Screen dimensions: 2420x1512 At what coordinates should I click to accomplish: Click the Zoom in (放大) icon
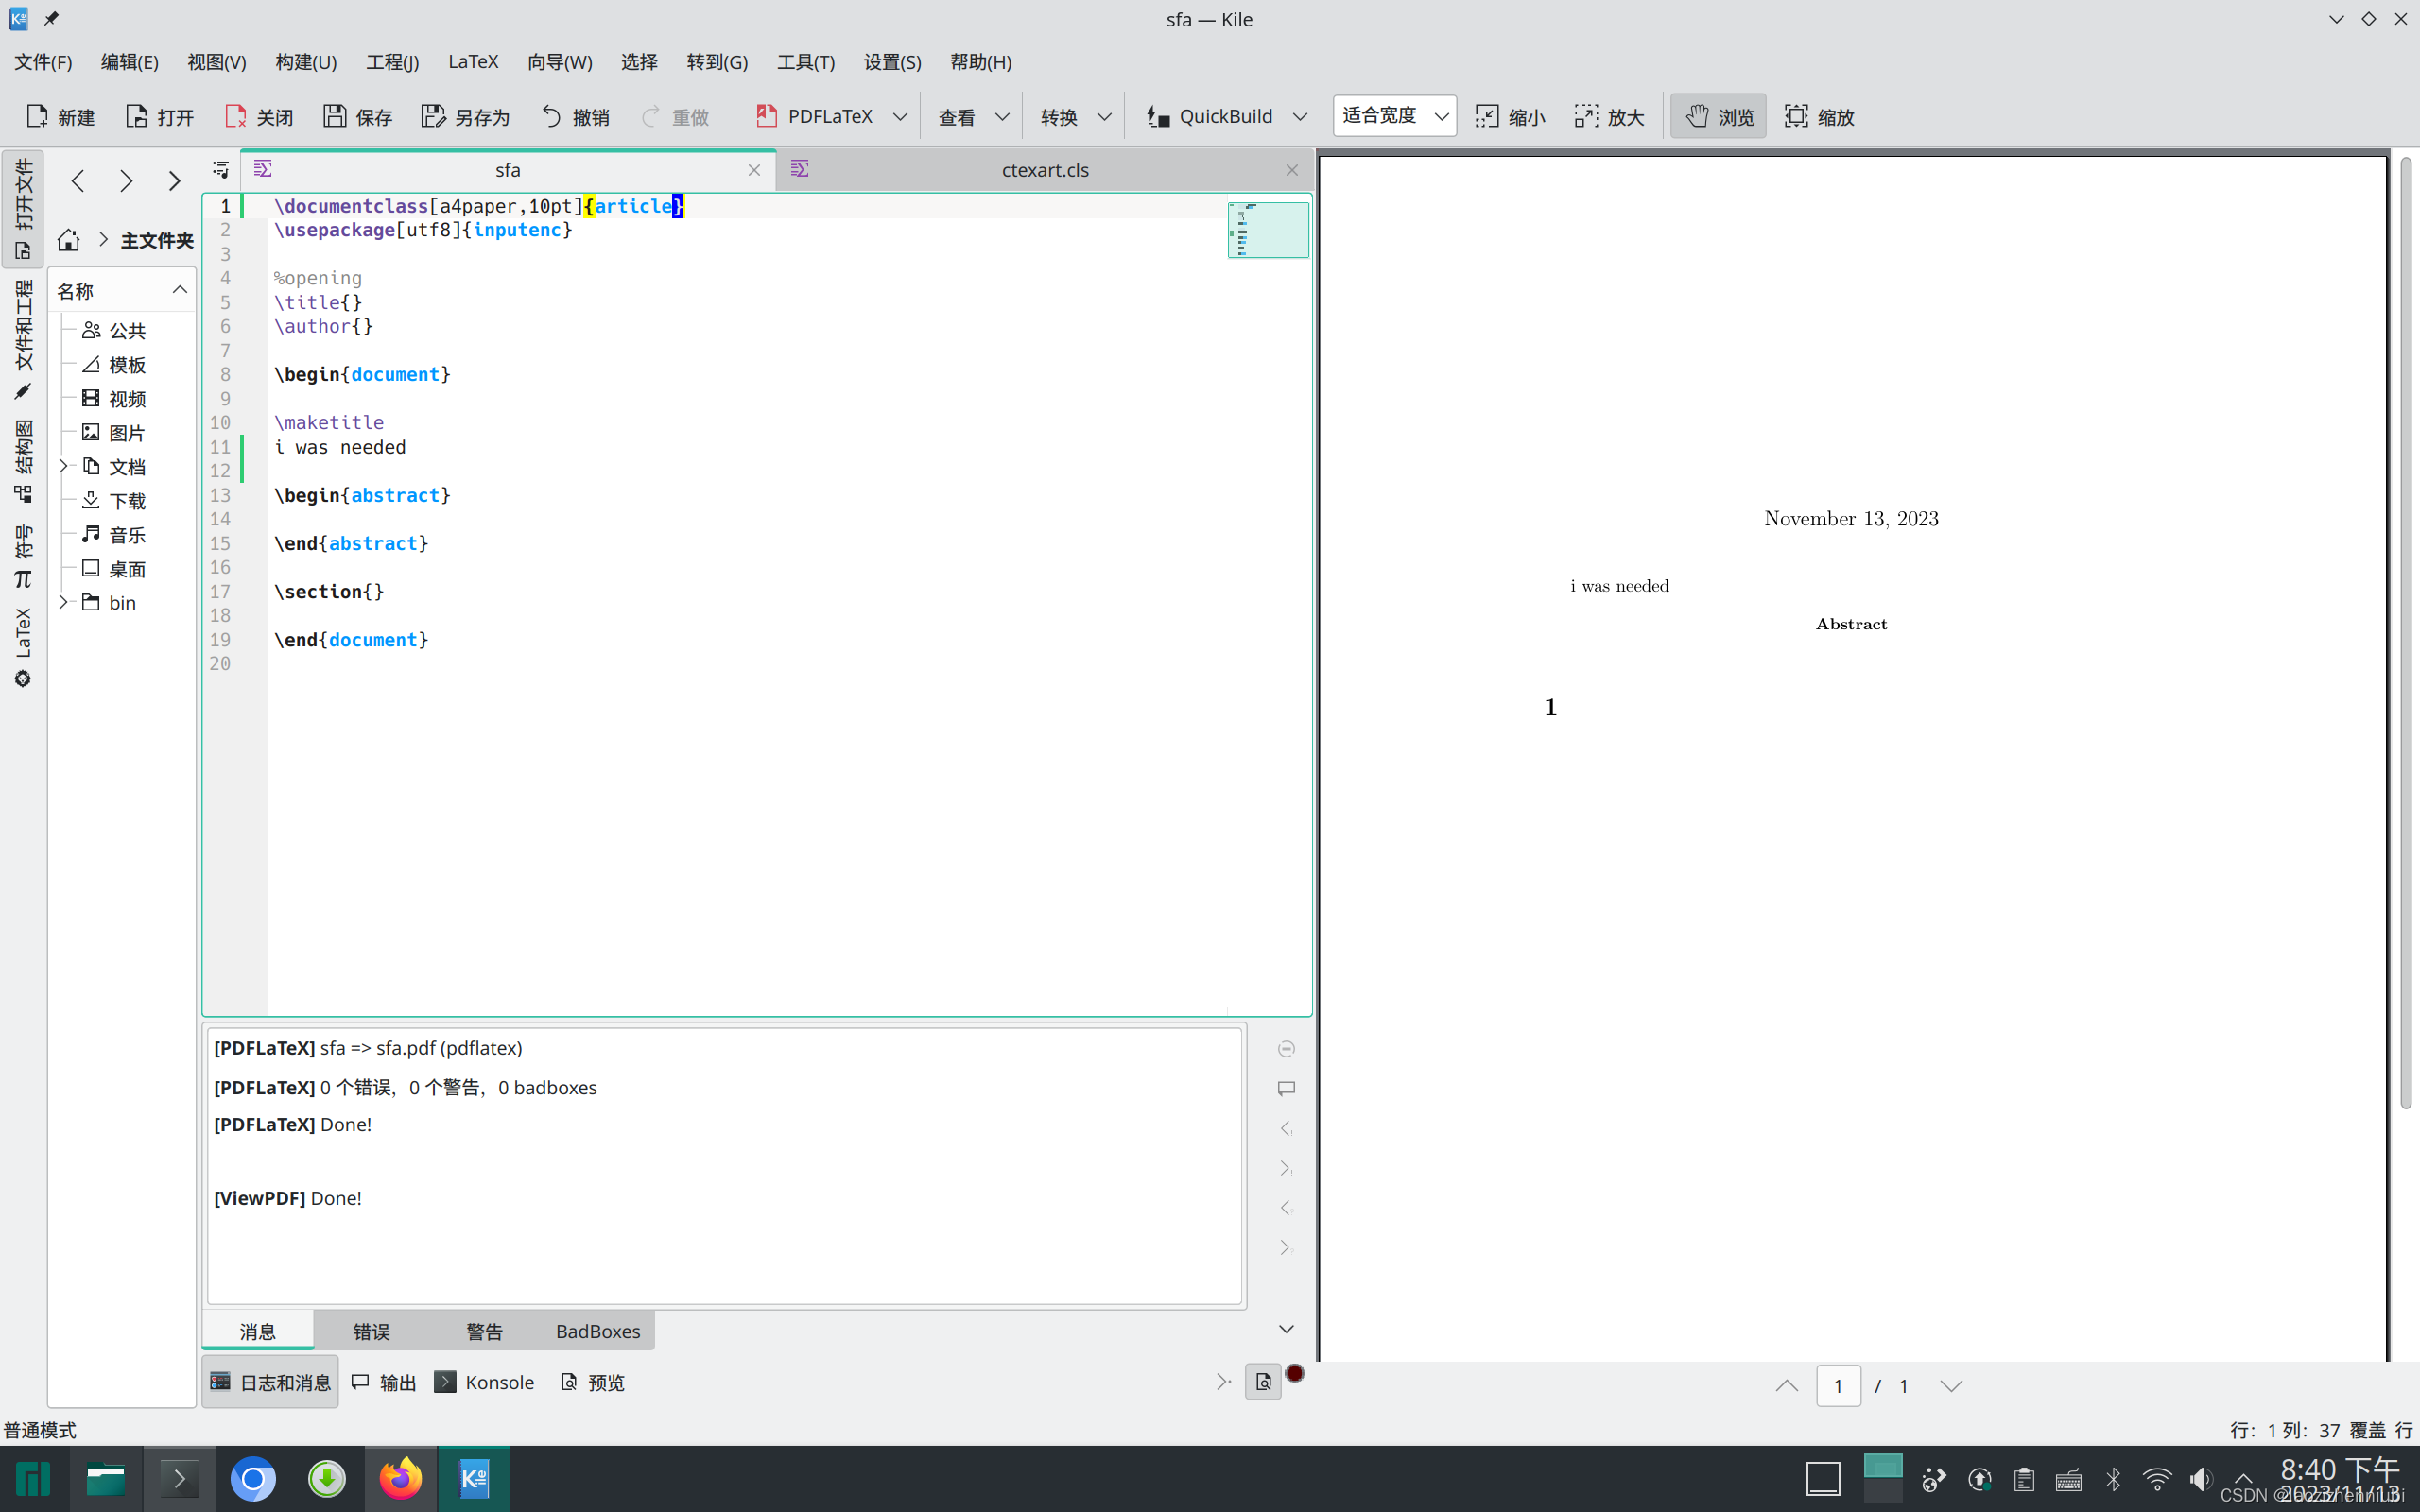(1585, 116)
